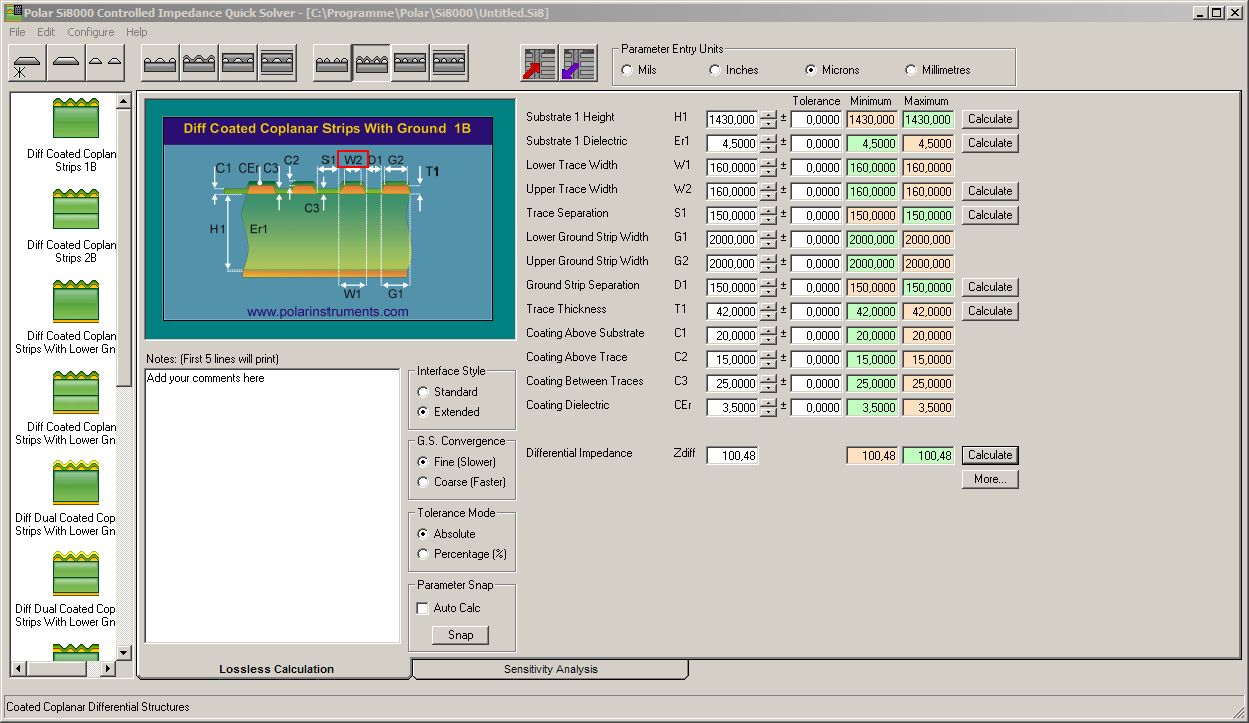Click the H1 Minimum value field
Screen dimensions: 1249x723
click(872, 119)
